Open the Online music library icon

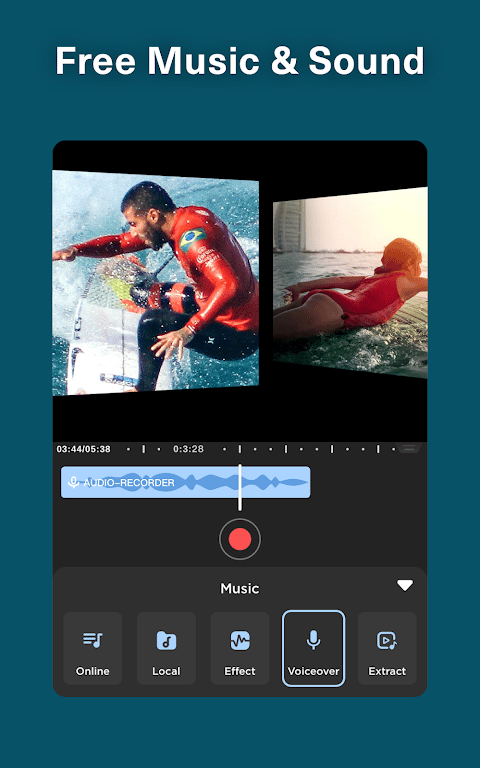tap(93, 640)
